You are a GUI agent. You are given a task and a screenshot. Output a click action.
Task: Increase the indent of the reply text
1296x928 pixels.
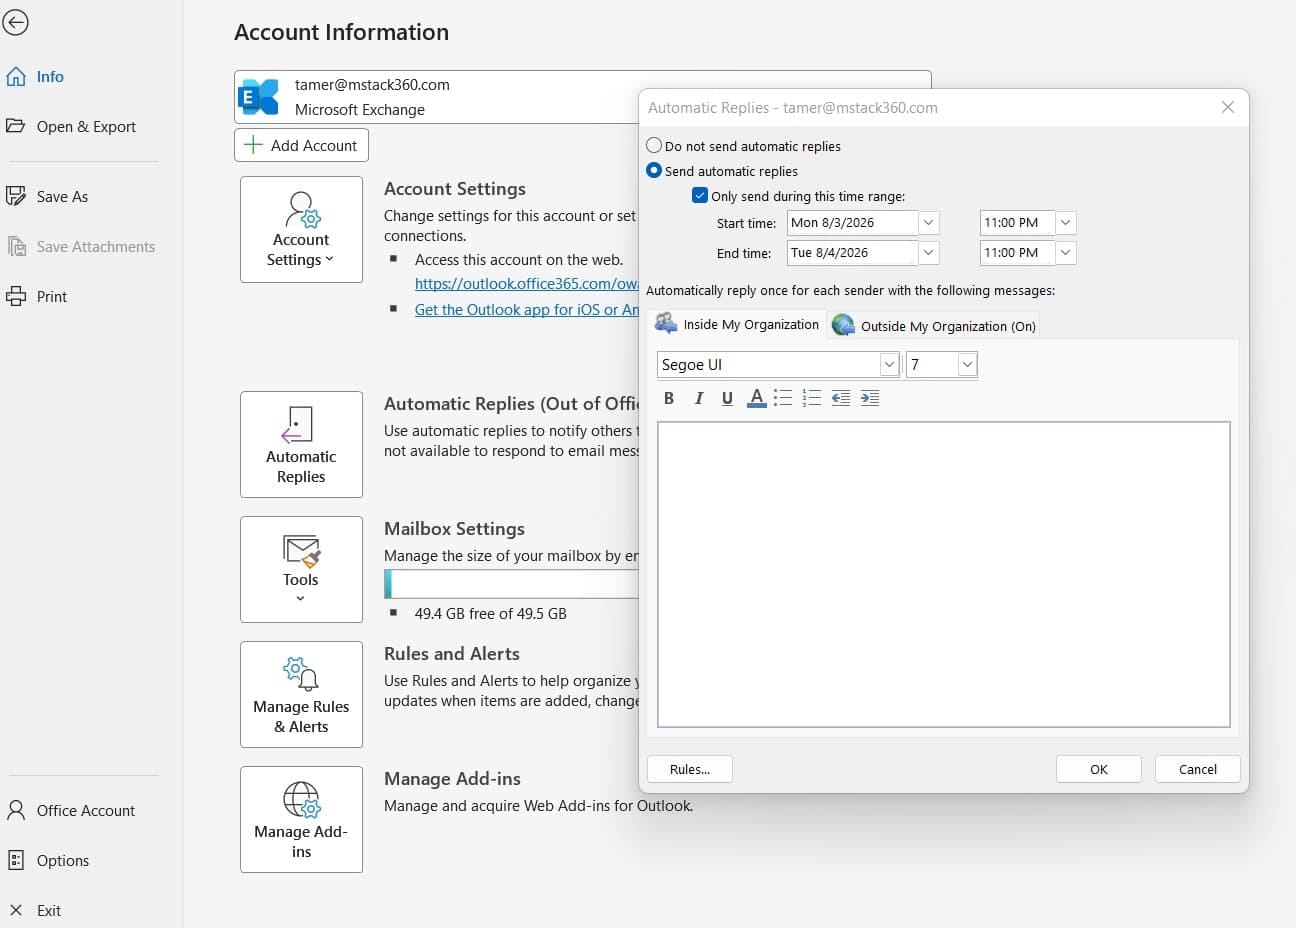870,398
